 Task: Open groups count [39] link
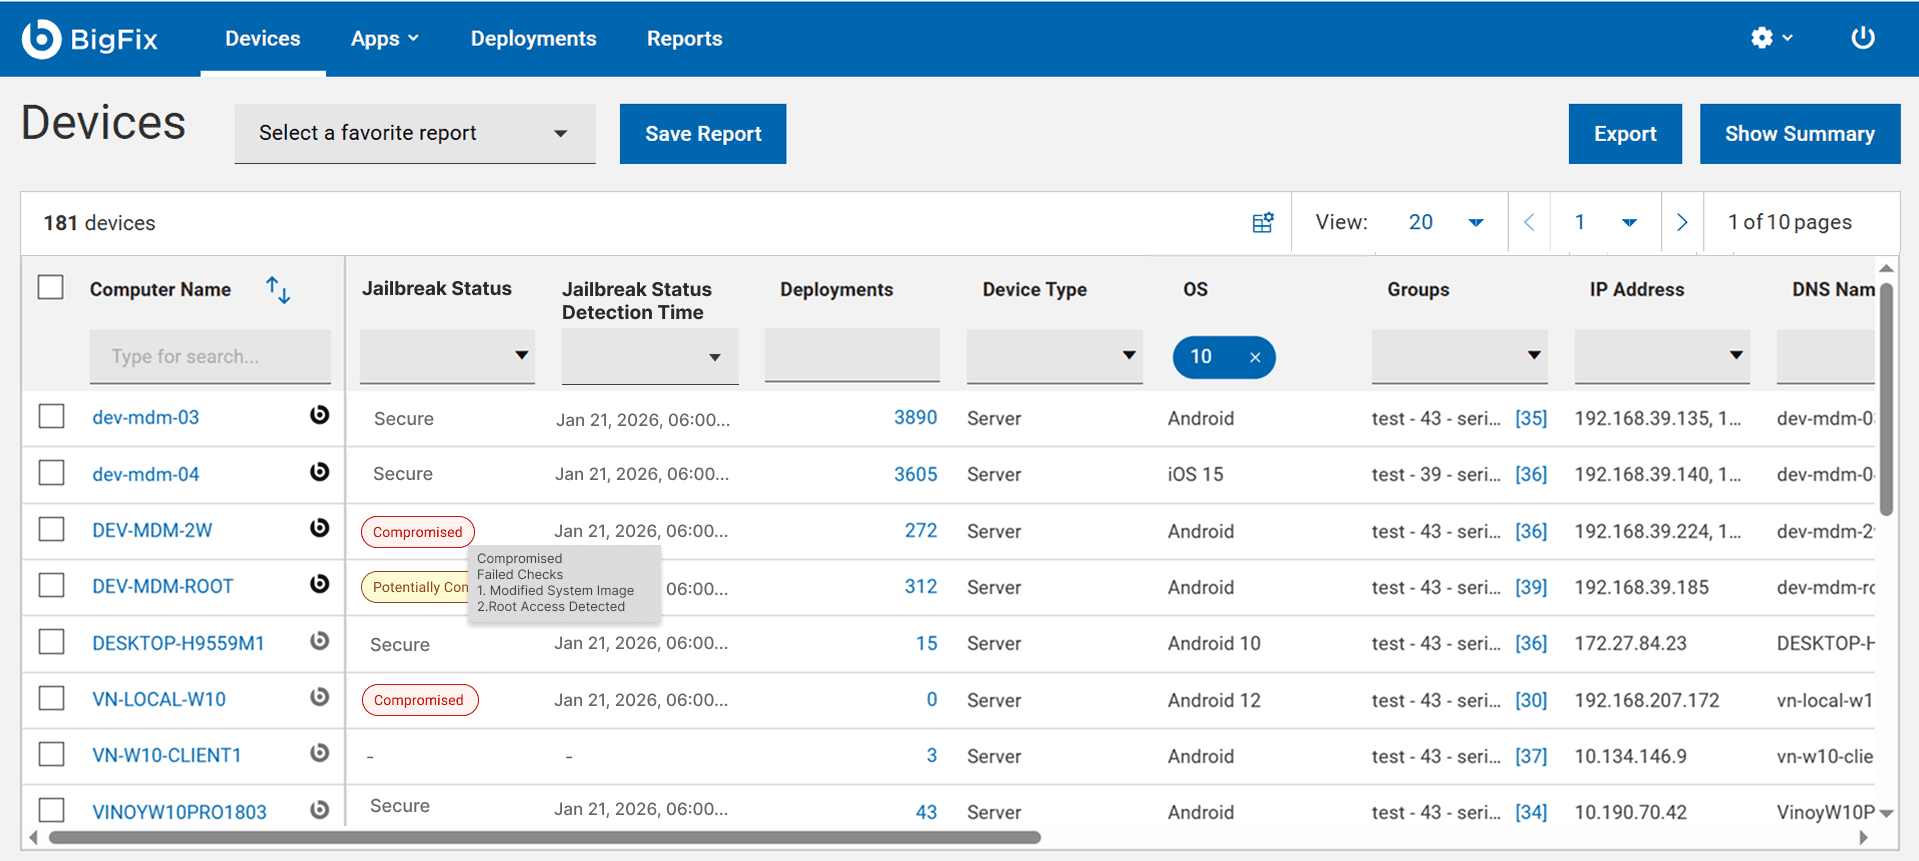pyautogui.click(x=1531, y=587)
